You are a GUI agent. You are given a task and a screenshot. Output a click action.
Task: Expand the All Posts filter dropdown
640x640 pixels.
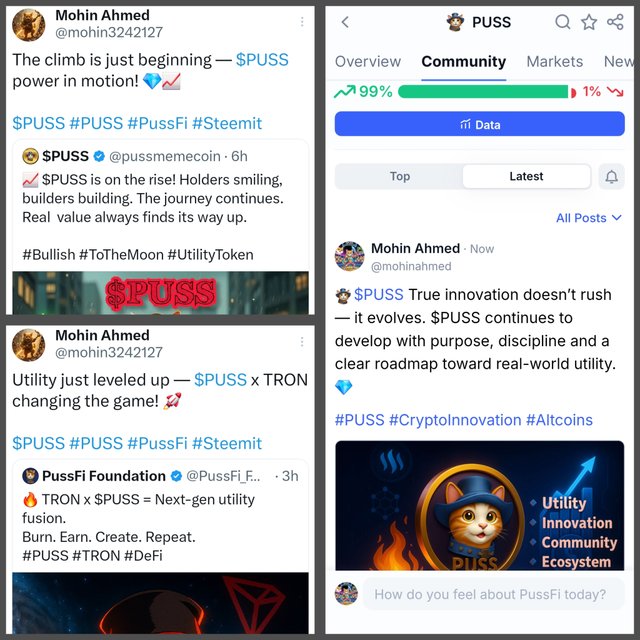click(x=589, y=218)
